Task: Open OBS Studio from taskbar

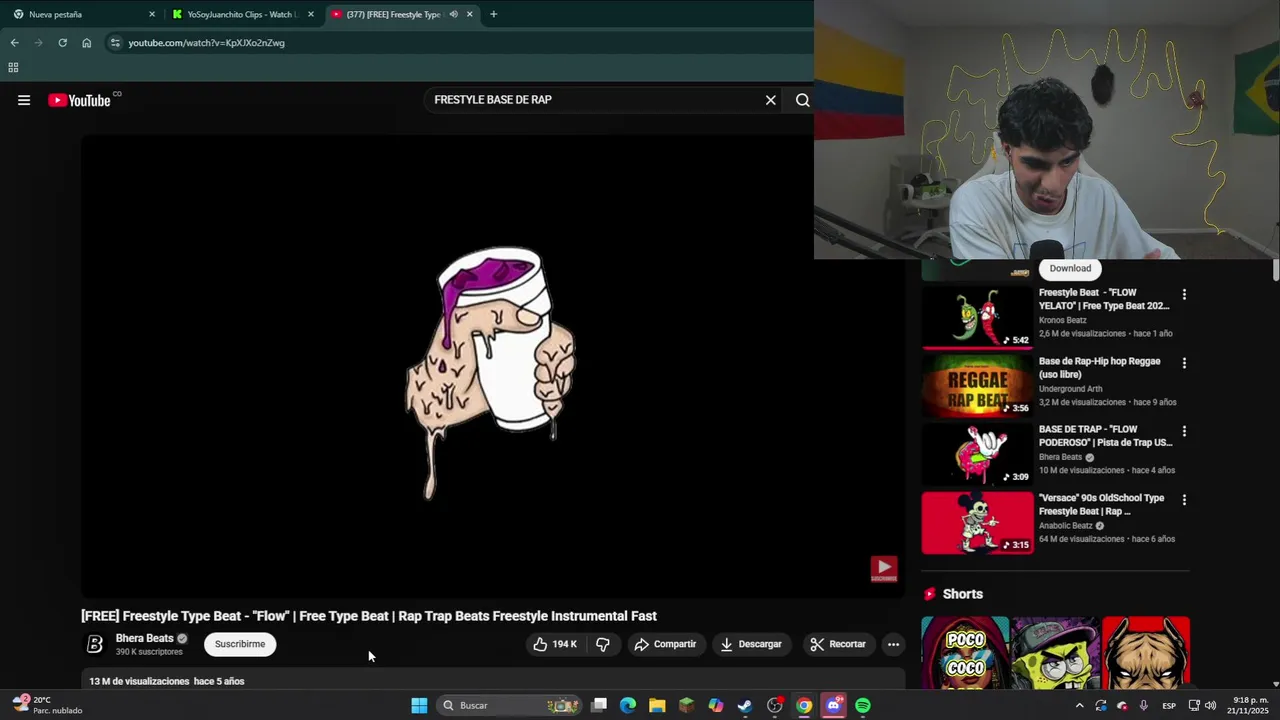Action: (775, 705)
